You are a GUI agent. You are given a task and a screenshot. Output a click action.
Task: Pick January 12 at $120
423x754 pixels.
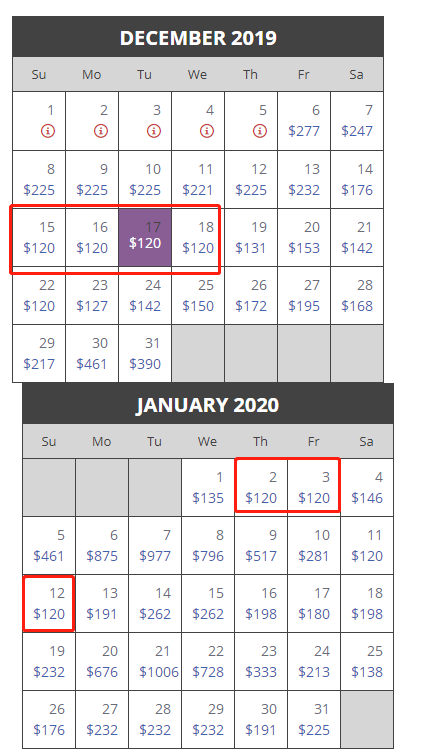click(x=49, y=603)
